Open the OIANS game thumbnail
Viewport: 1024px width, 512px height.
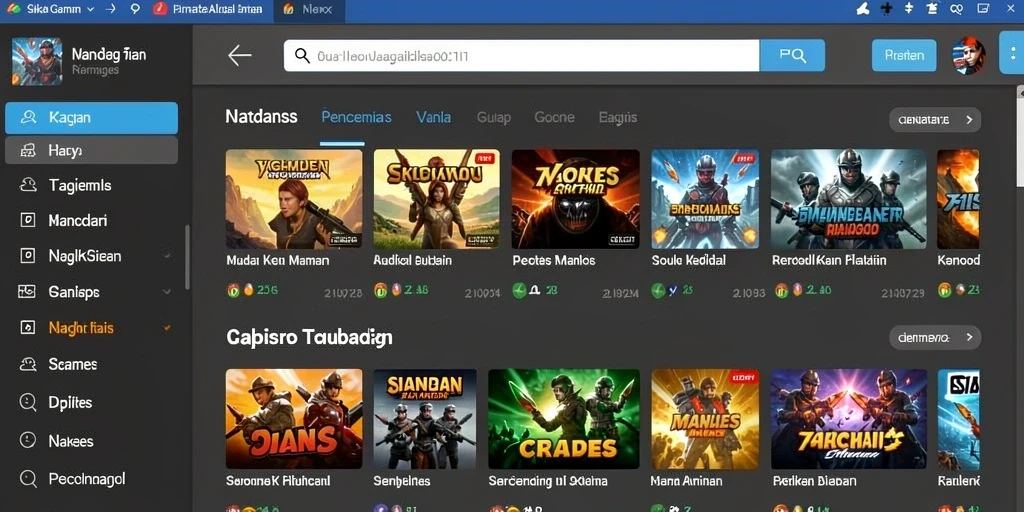click(x=294, y=419)
